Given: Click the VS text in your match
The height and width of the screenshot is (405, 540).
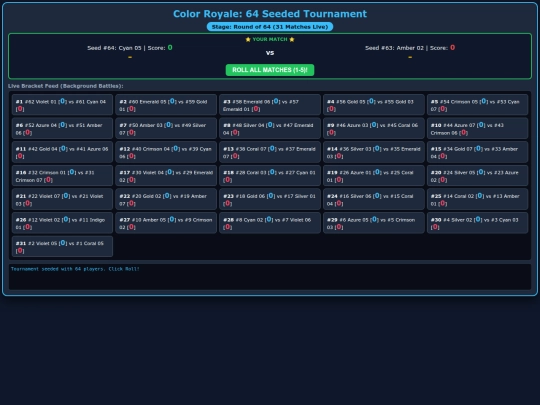Looking at the screenshot, I should coord(270,53).
